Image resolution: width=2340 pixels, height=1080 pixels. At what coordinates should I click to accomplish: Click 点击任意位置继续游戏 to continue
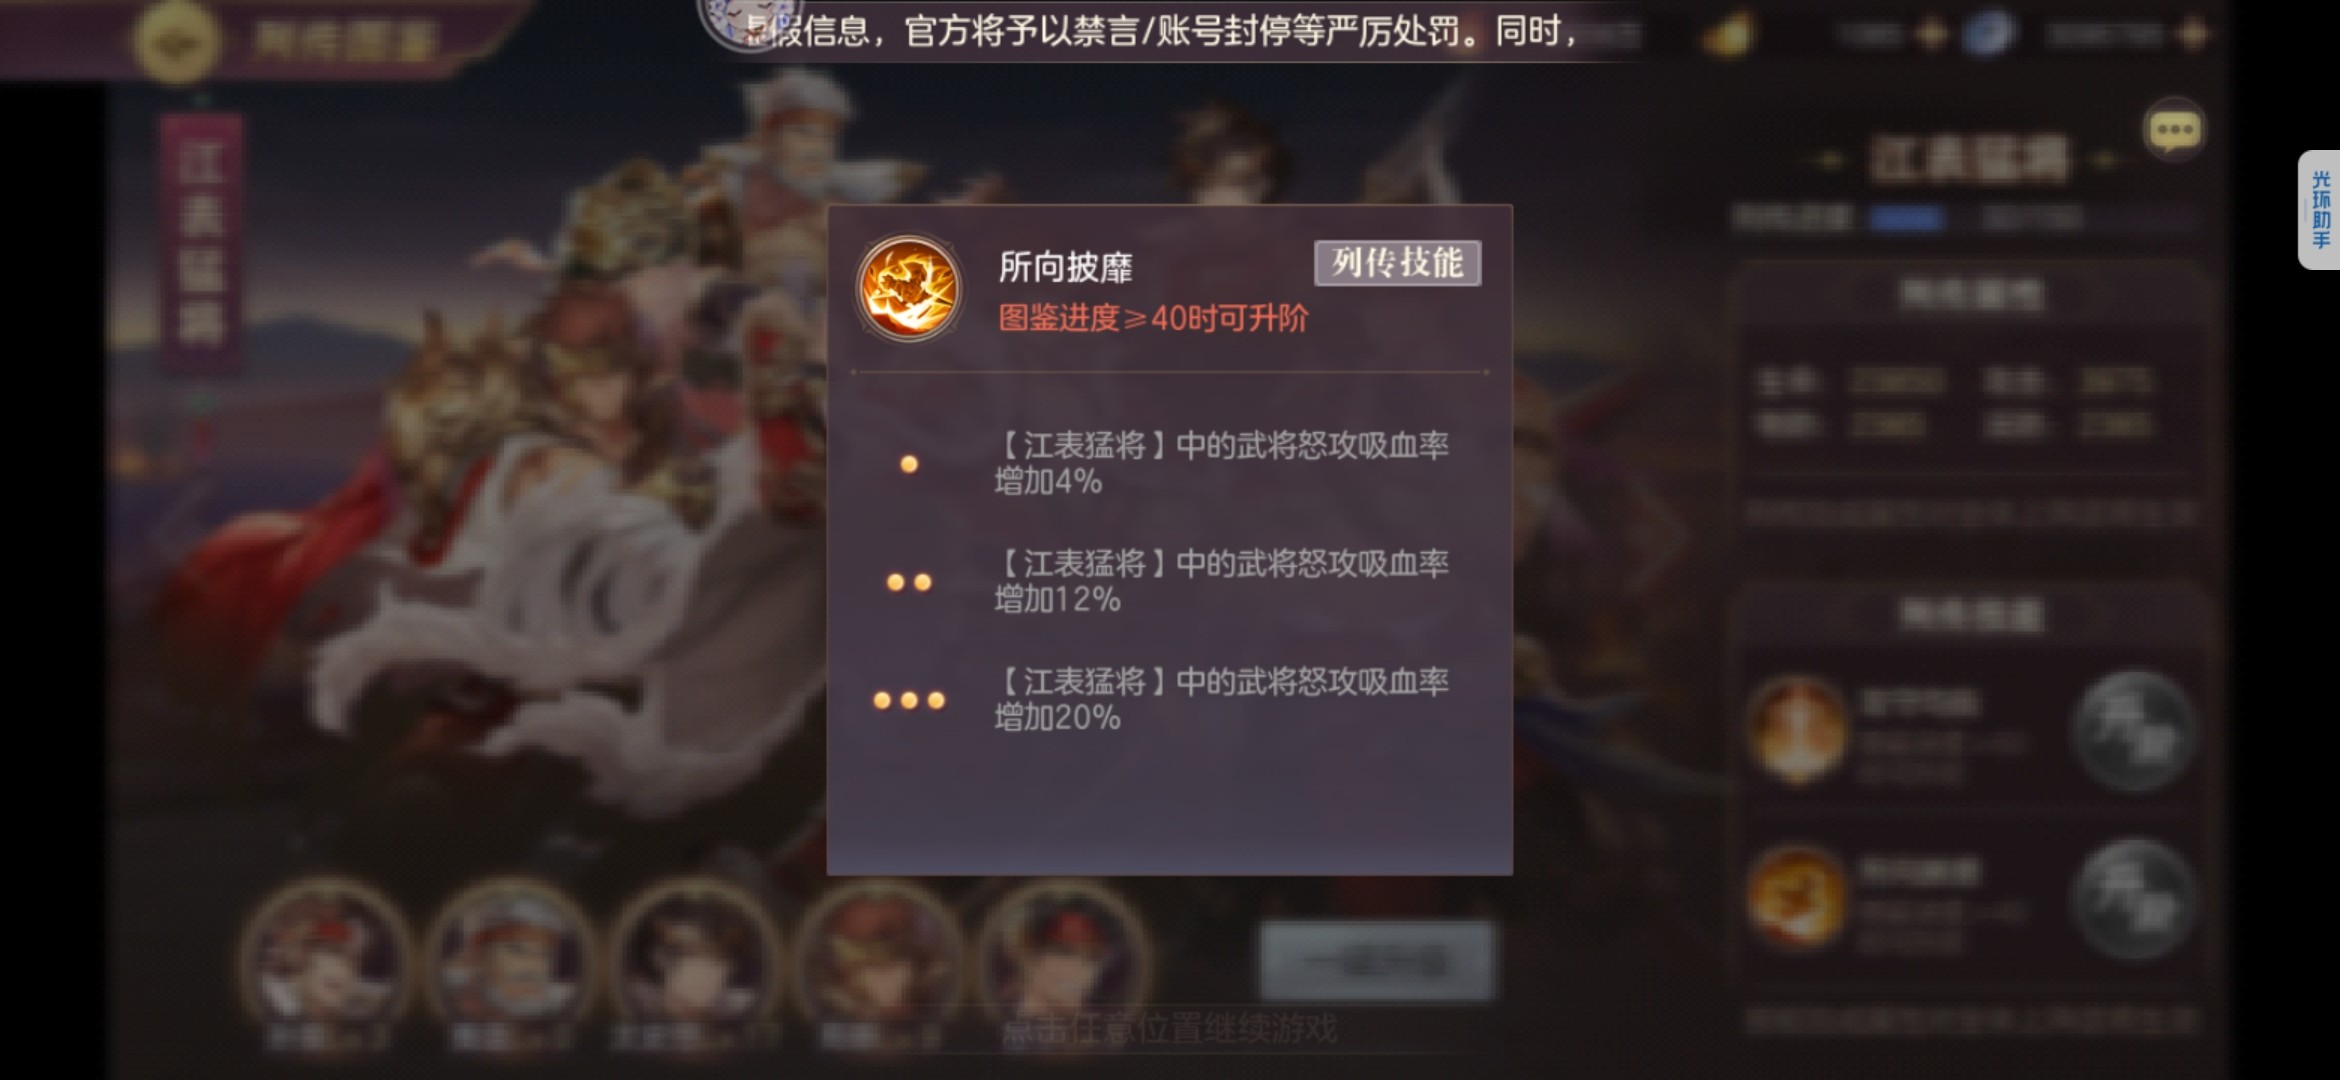[x=1169, y=1029]
